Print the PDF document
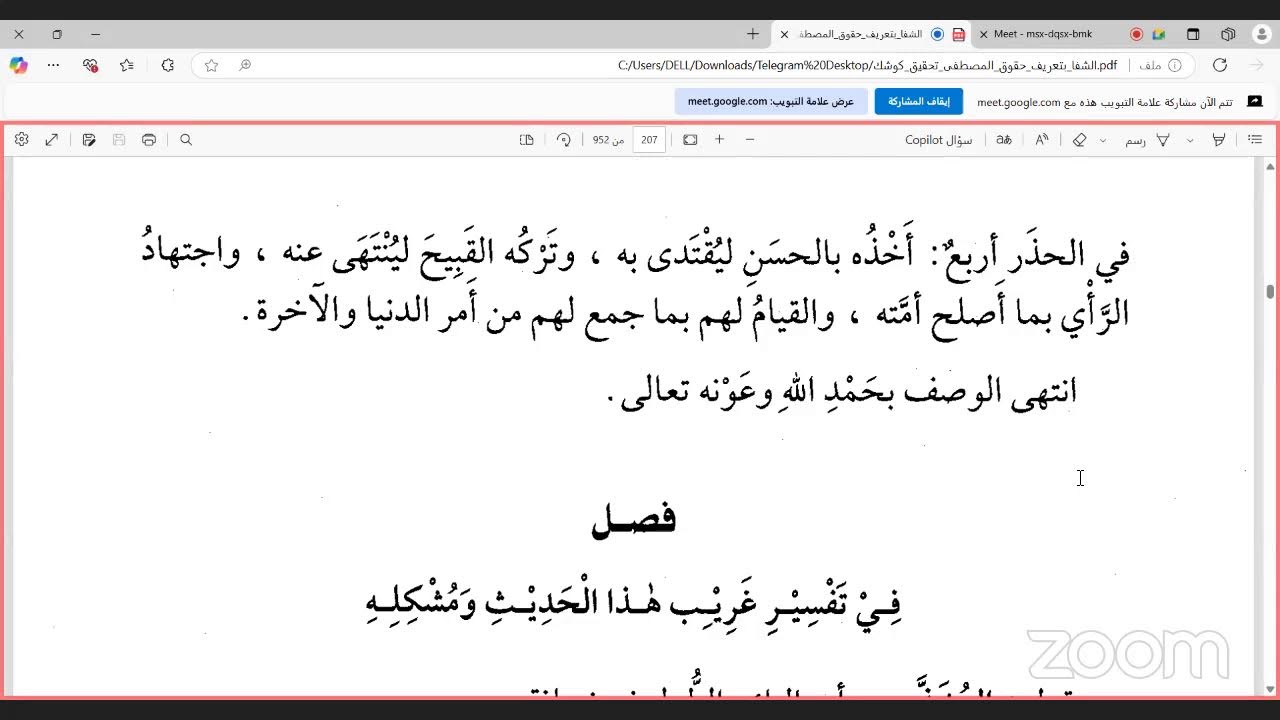The image size is (1280, 720). coord(149,140)
